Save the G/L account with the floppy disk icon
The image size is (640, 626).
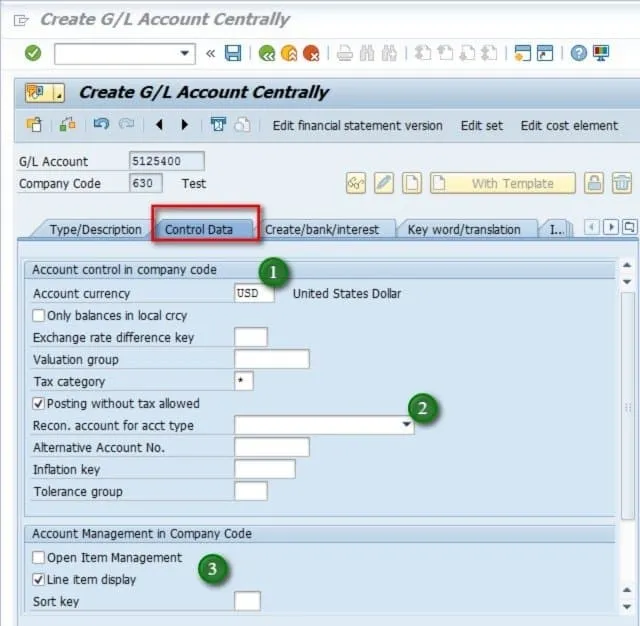click(x=233, y=53)
